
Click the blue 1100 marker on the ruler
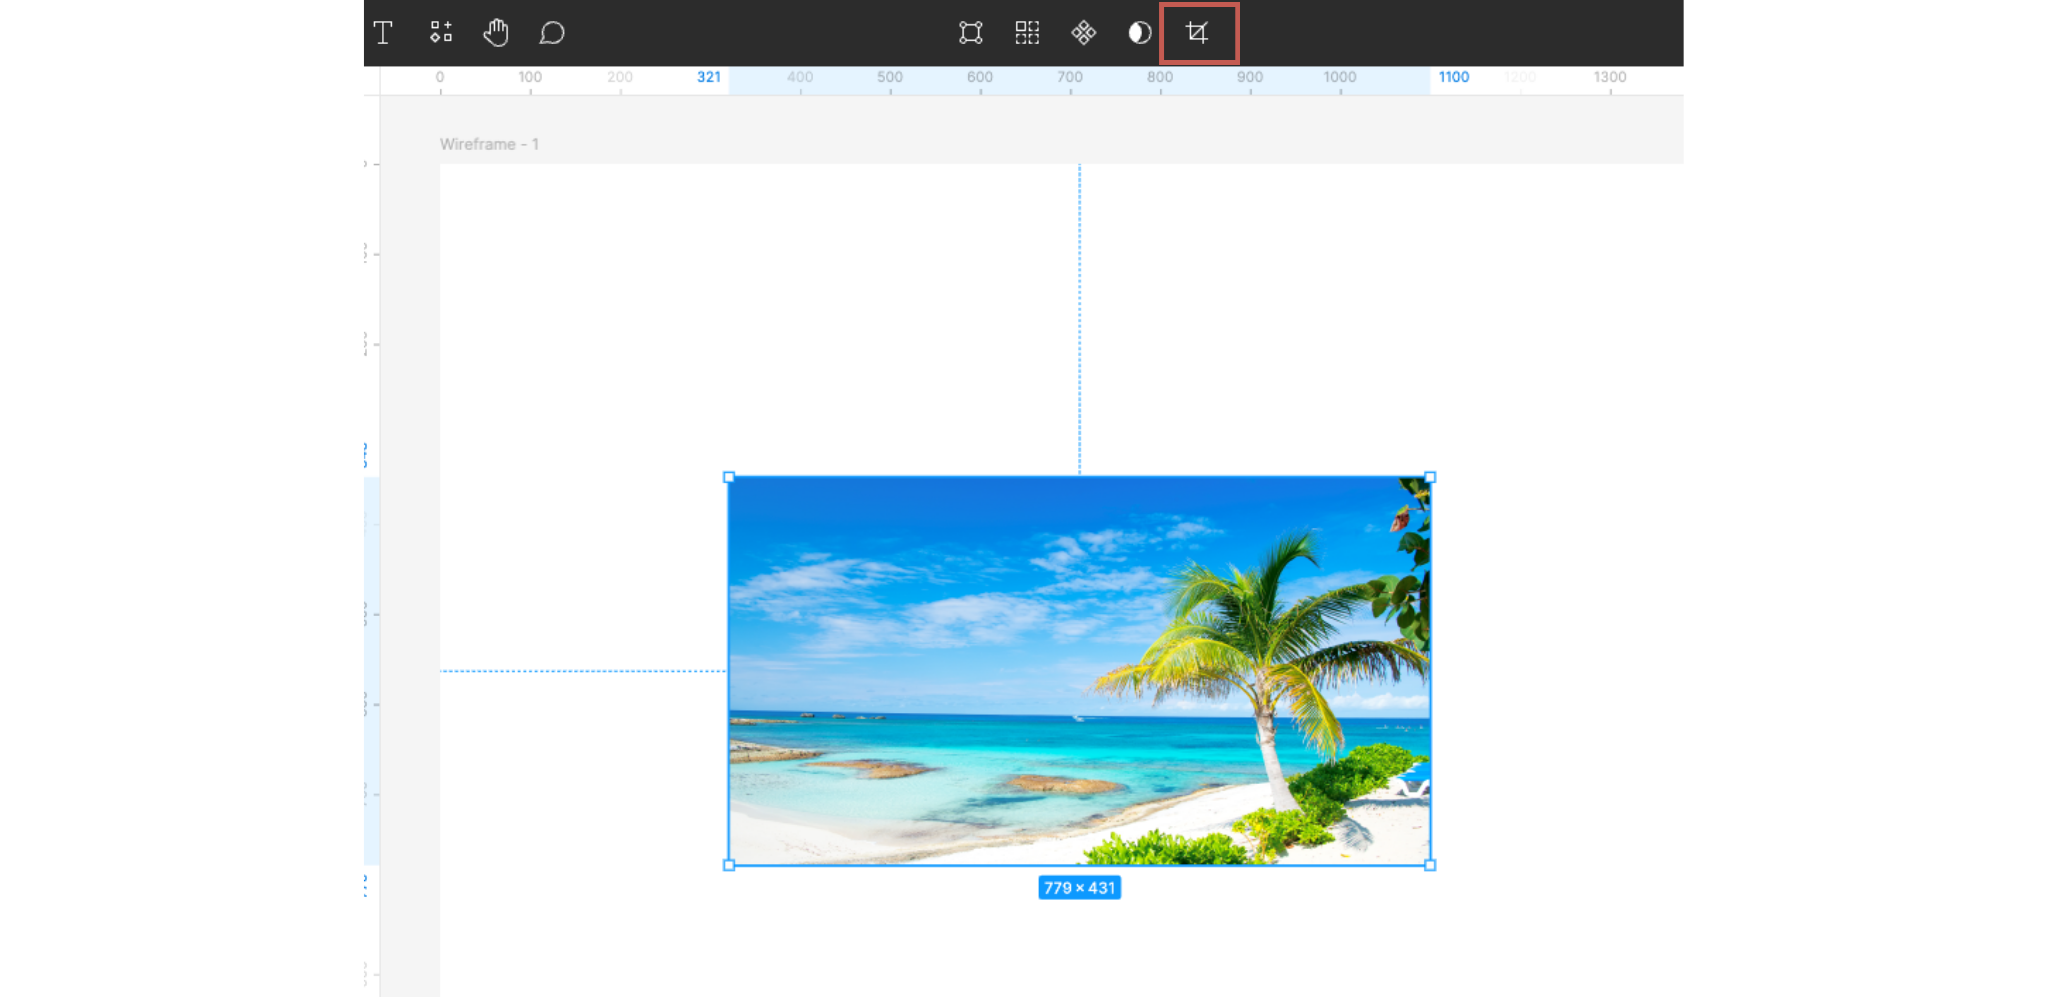tap(1454, 76)
